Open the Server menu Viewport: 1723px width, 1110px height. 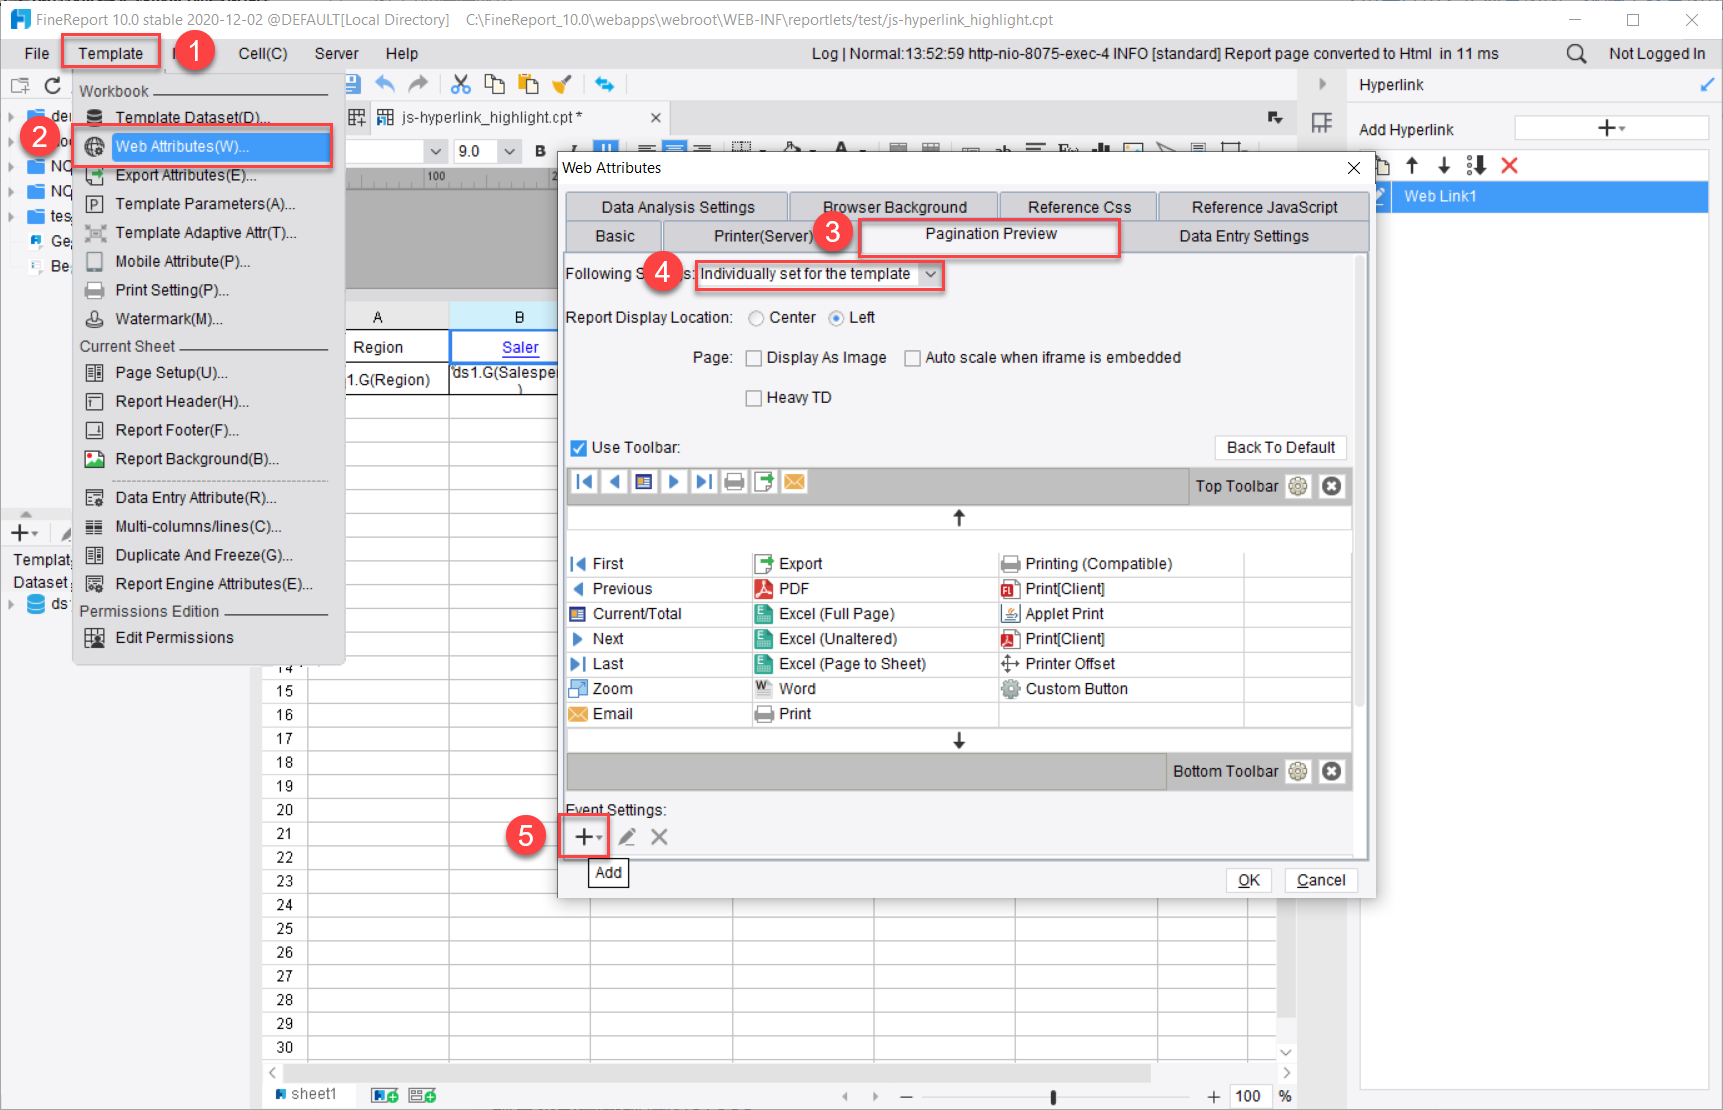click(336, 53)
